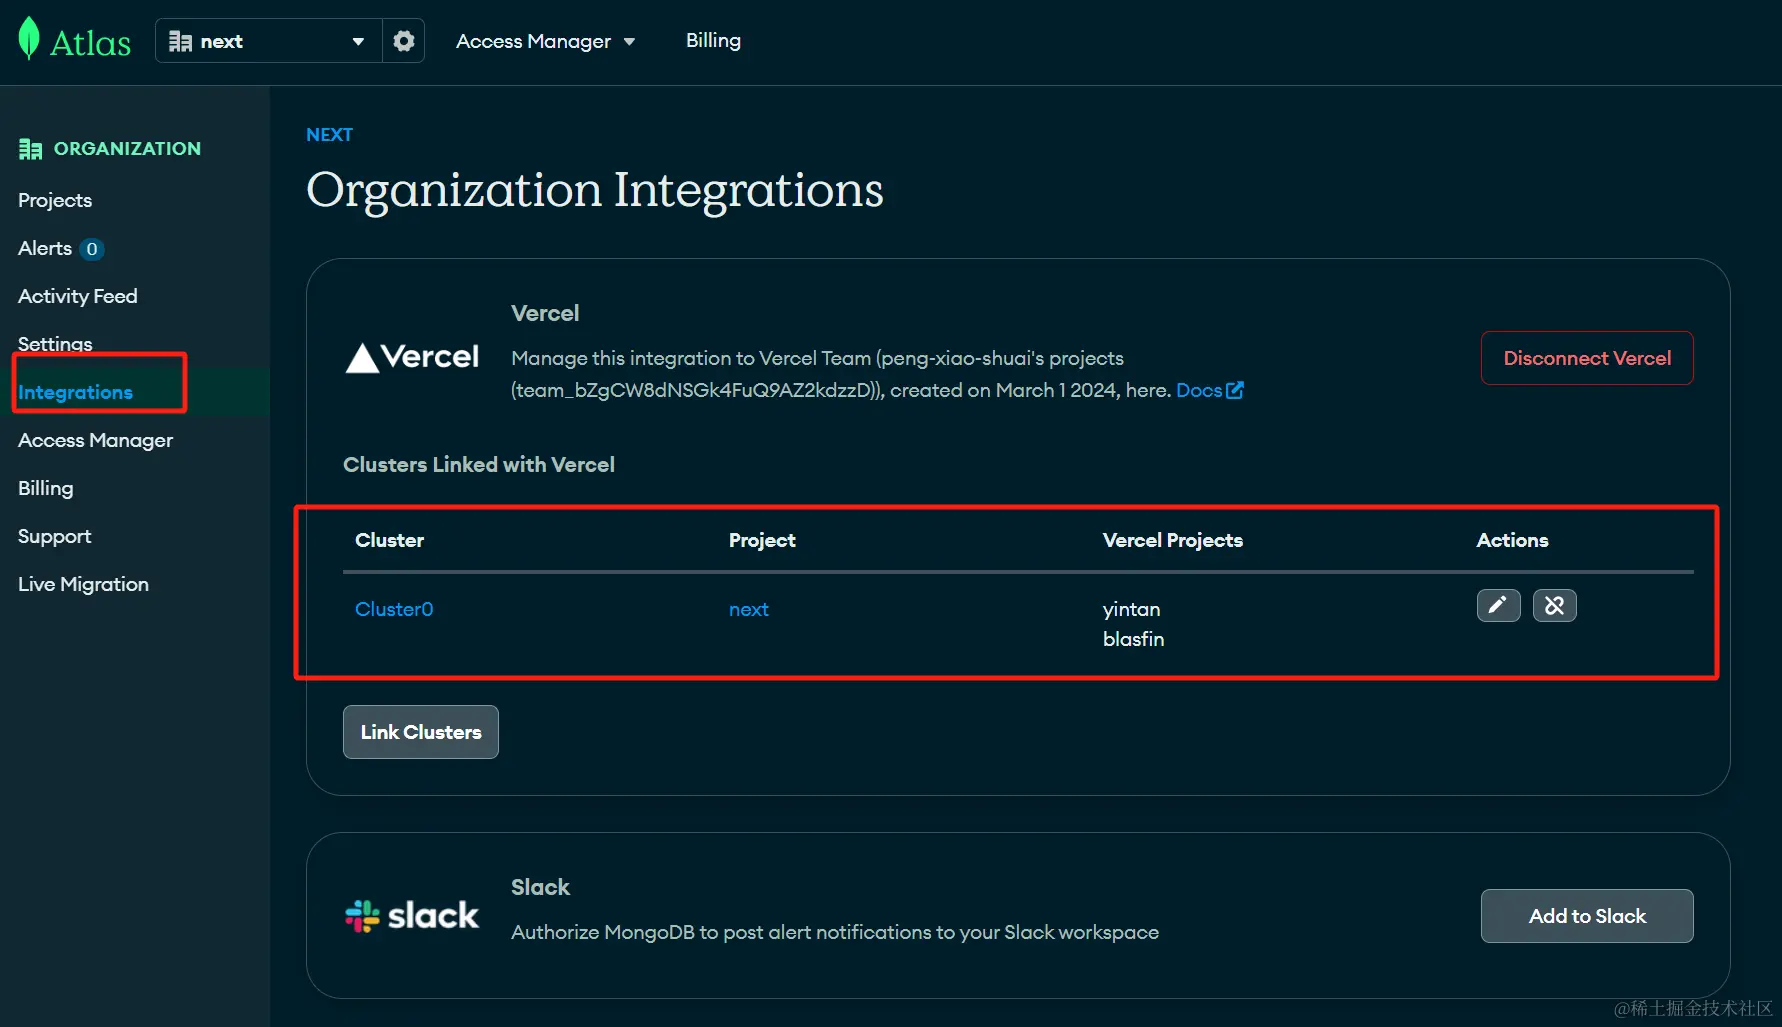Screen dimensions: 1782x1027
Task: Click the NEXT breadcrumb link
Action: point(329,135)
